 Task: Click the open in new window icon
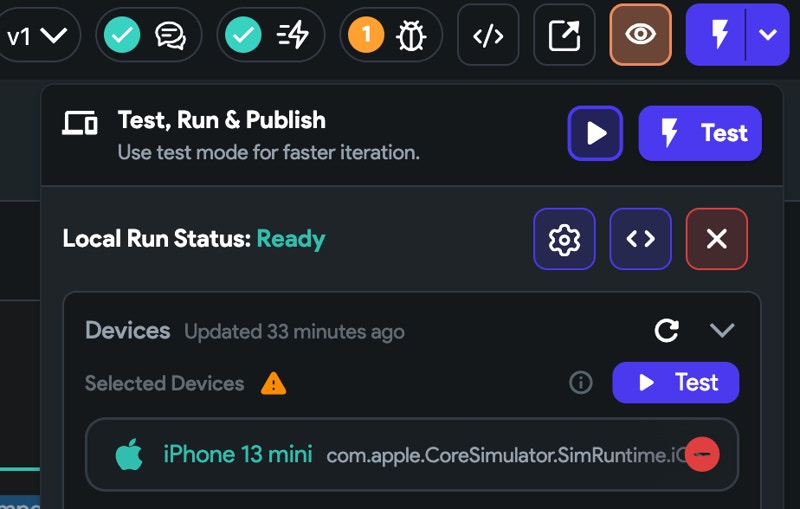click(x=564, y=35)
